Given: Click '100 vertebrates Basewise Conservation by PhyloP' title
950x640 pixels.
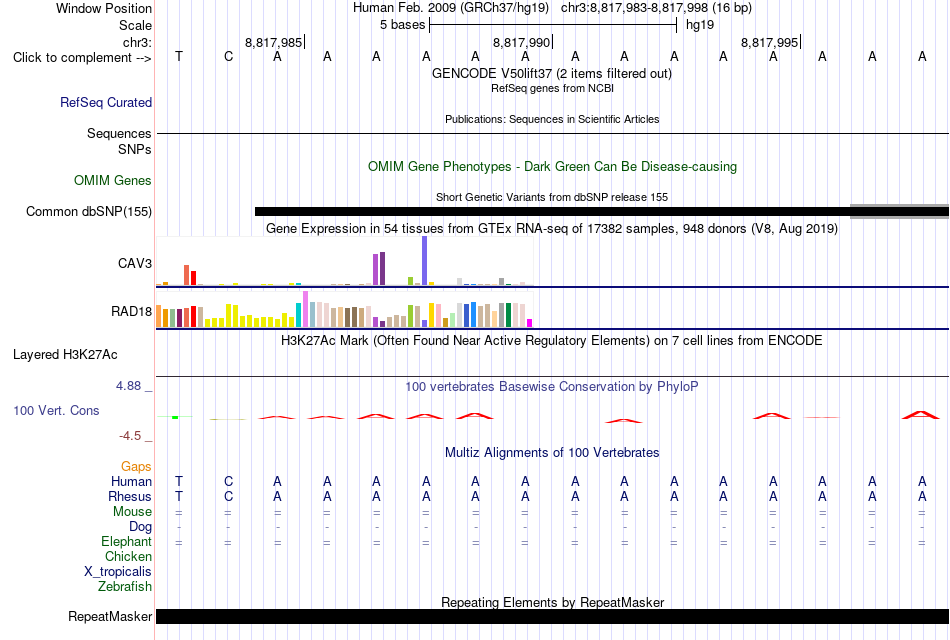Looking at the screenshot, I should pyautogui.click(x=552, y=387).
